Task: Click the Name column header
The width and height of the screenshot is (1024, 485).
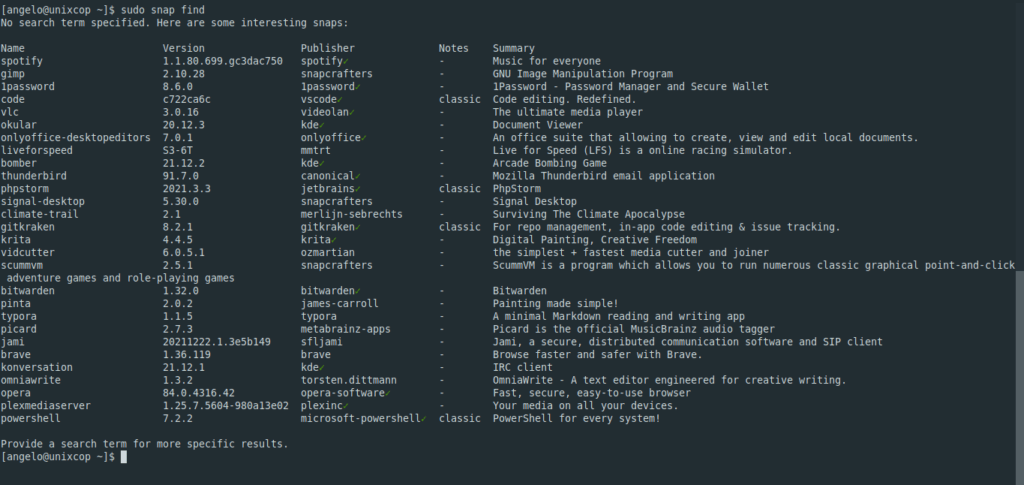Action: click(x=12, y=48)
